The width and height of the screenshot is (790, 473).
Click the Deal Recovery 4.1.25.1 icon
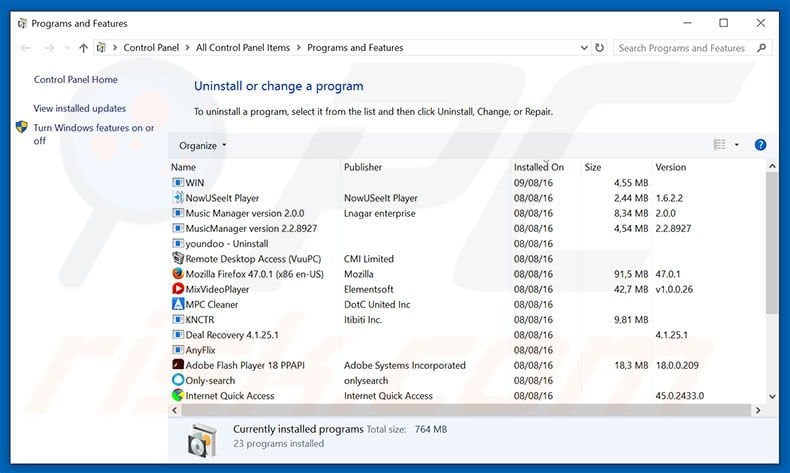[178, 334]
